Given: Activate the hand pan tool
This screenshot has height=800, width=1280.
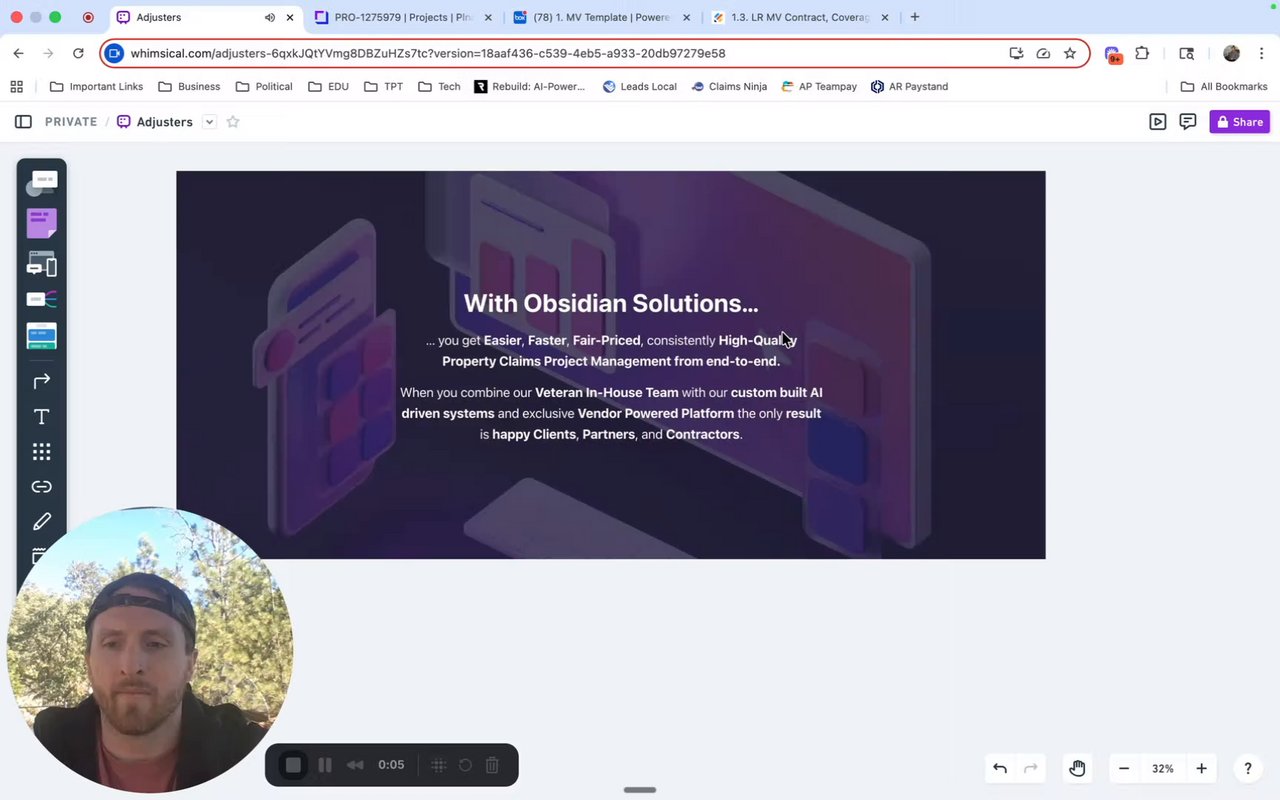Looking at the screenshot, I should point(1077,768).
